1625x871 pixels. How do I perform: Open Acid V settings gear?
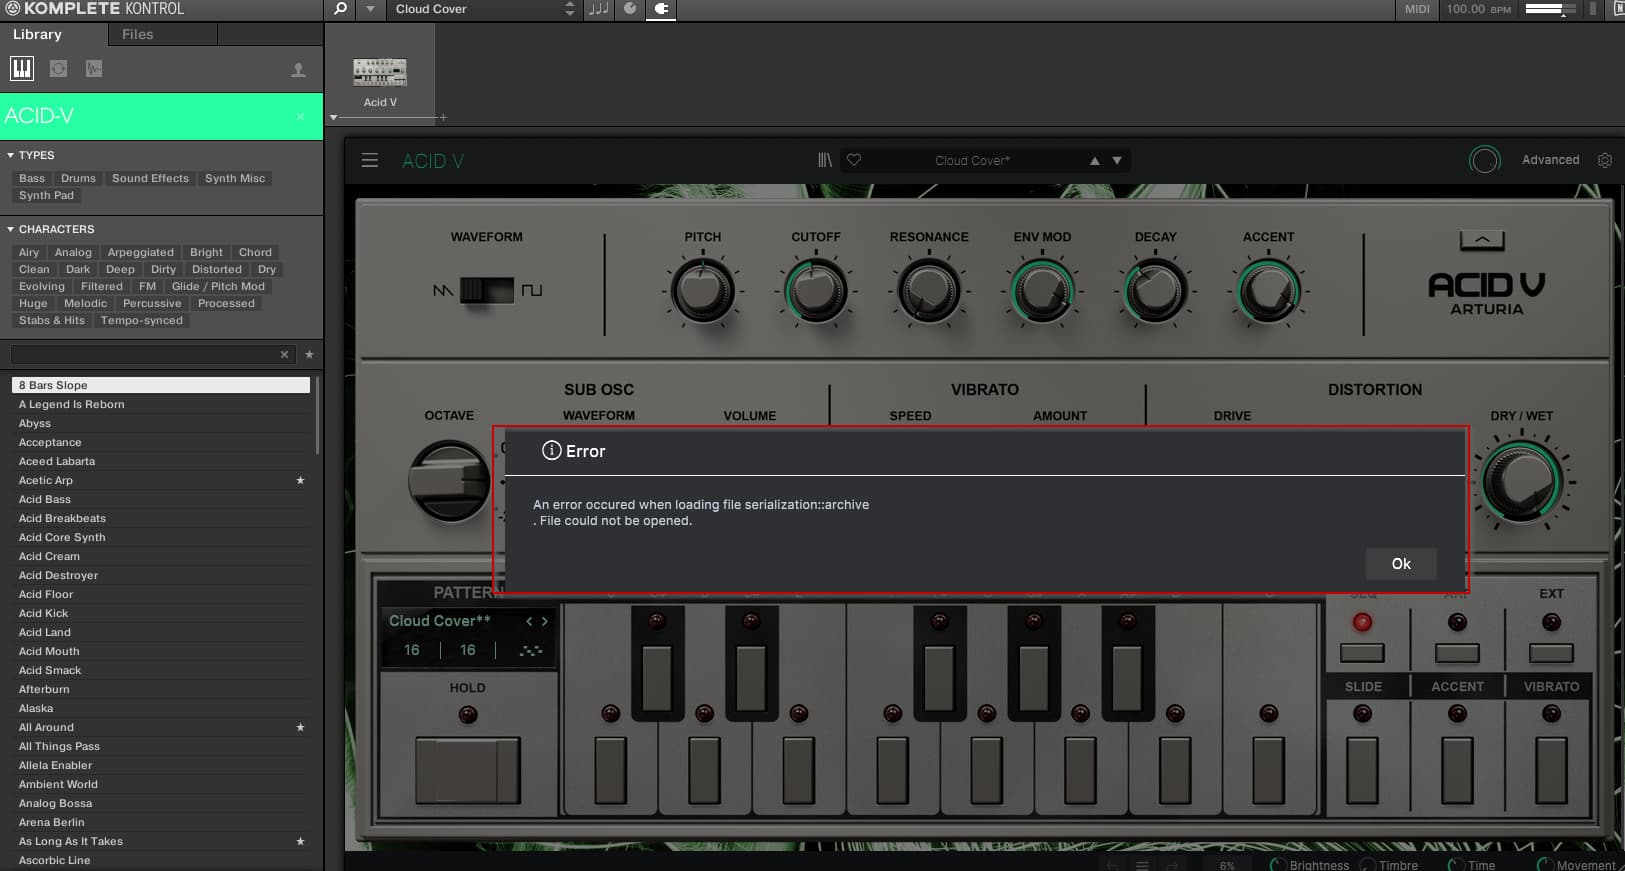[1605, 160]
